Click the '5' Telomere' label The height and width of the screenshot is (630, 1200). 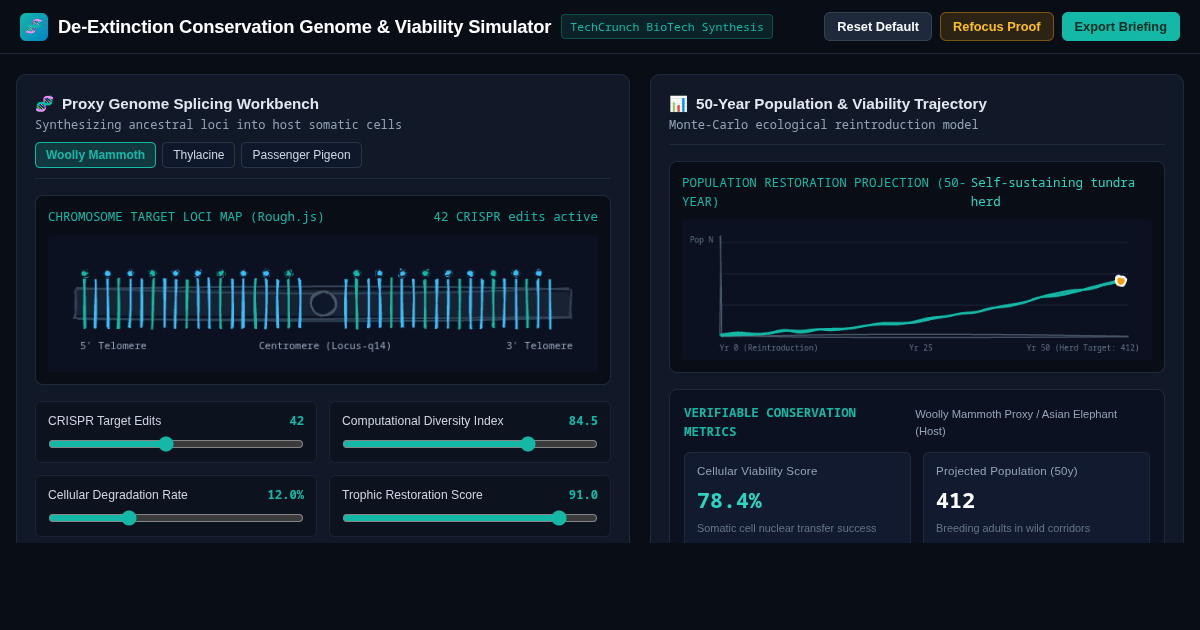click(113, 346)
